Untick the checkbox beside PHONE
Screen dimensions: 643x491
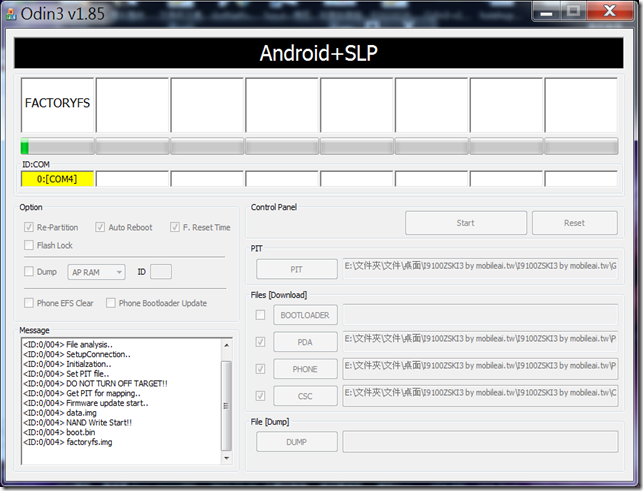click(260, 369)
